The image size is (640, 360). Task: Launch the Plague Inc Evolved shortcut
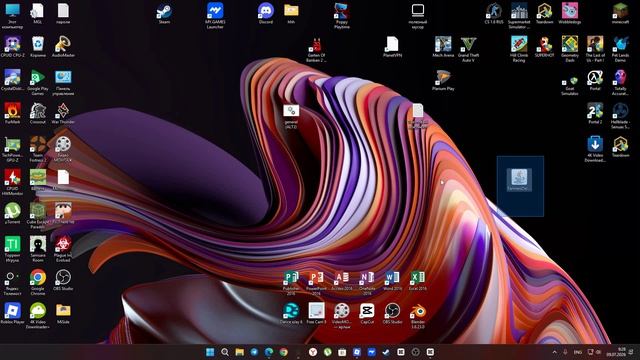[x=63, y=249]
